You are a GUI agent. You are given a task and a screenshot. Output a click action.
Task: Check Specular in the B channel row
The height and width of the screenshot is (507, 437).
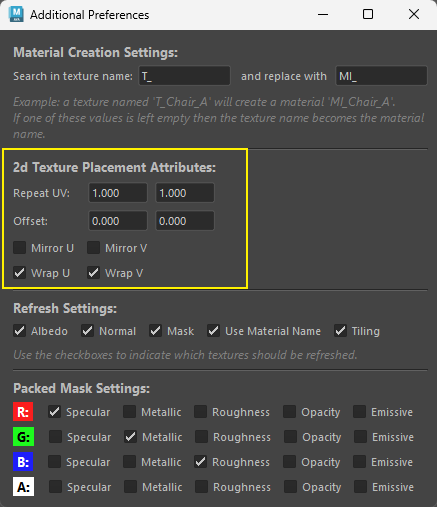coord(55,462)
